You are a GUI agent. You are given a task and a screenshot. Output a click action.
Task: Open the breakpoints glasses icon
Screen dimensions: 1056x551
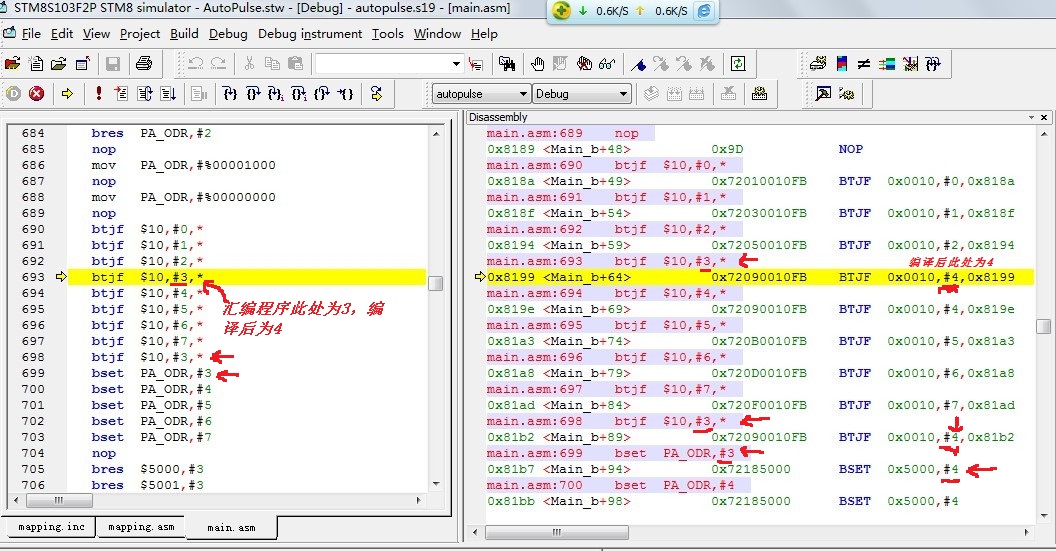607,64
